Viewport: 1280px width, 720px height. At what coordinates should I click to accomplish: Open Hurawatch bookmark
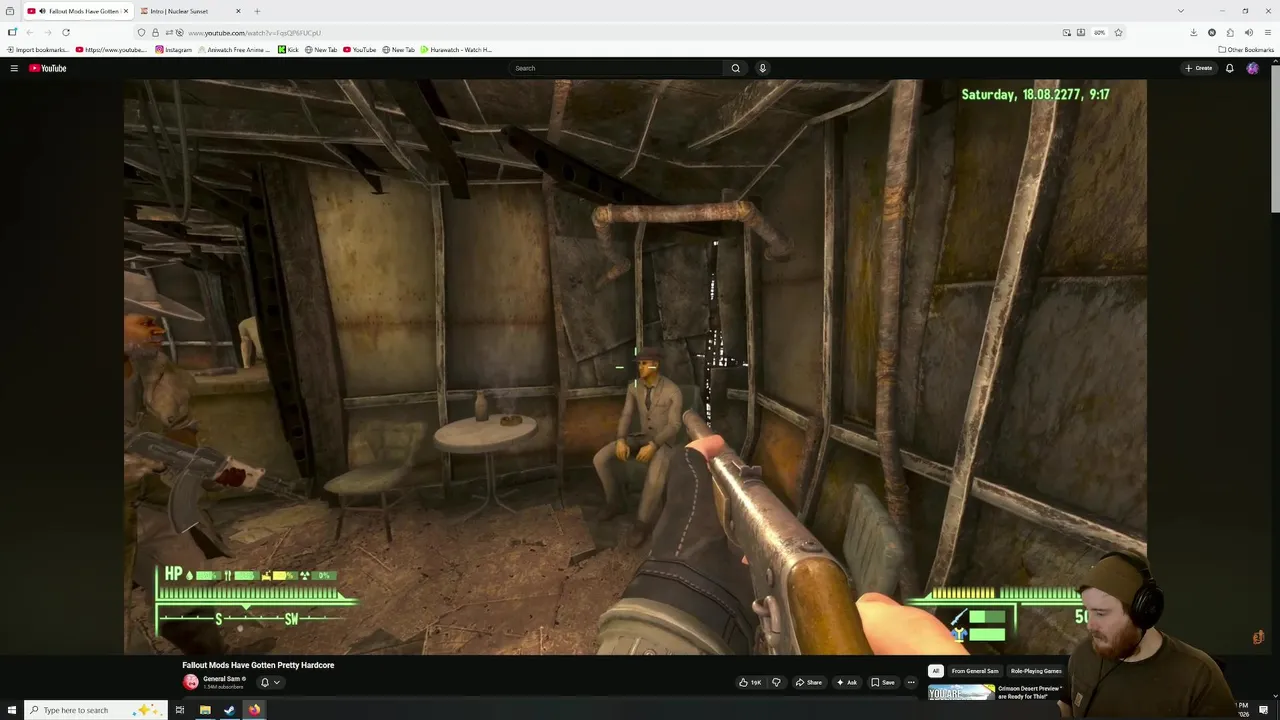pos(456,49)
